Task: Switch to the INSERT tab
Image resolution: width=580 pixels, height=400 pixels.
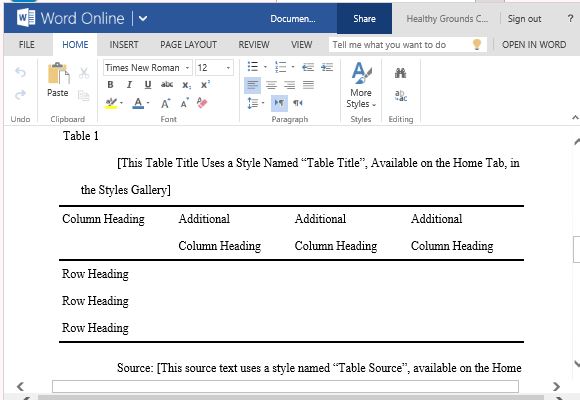Action: tap(124, 45)
